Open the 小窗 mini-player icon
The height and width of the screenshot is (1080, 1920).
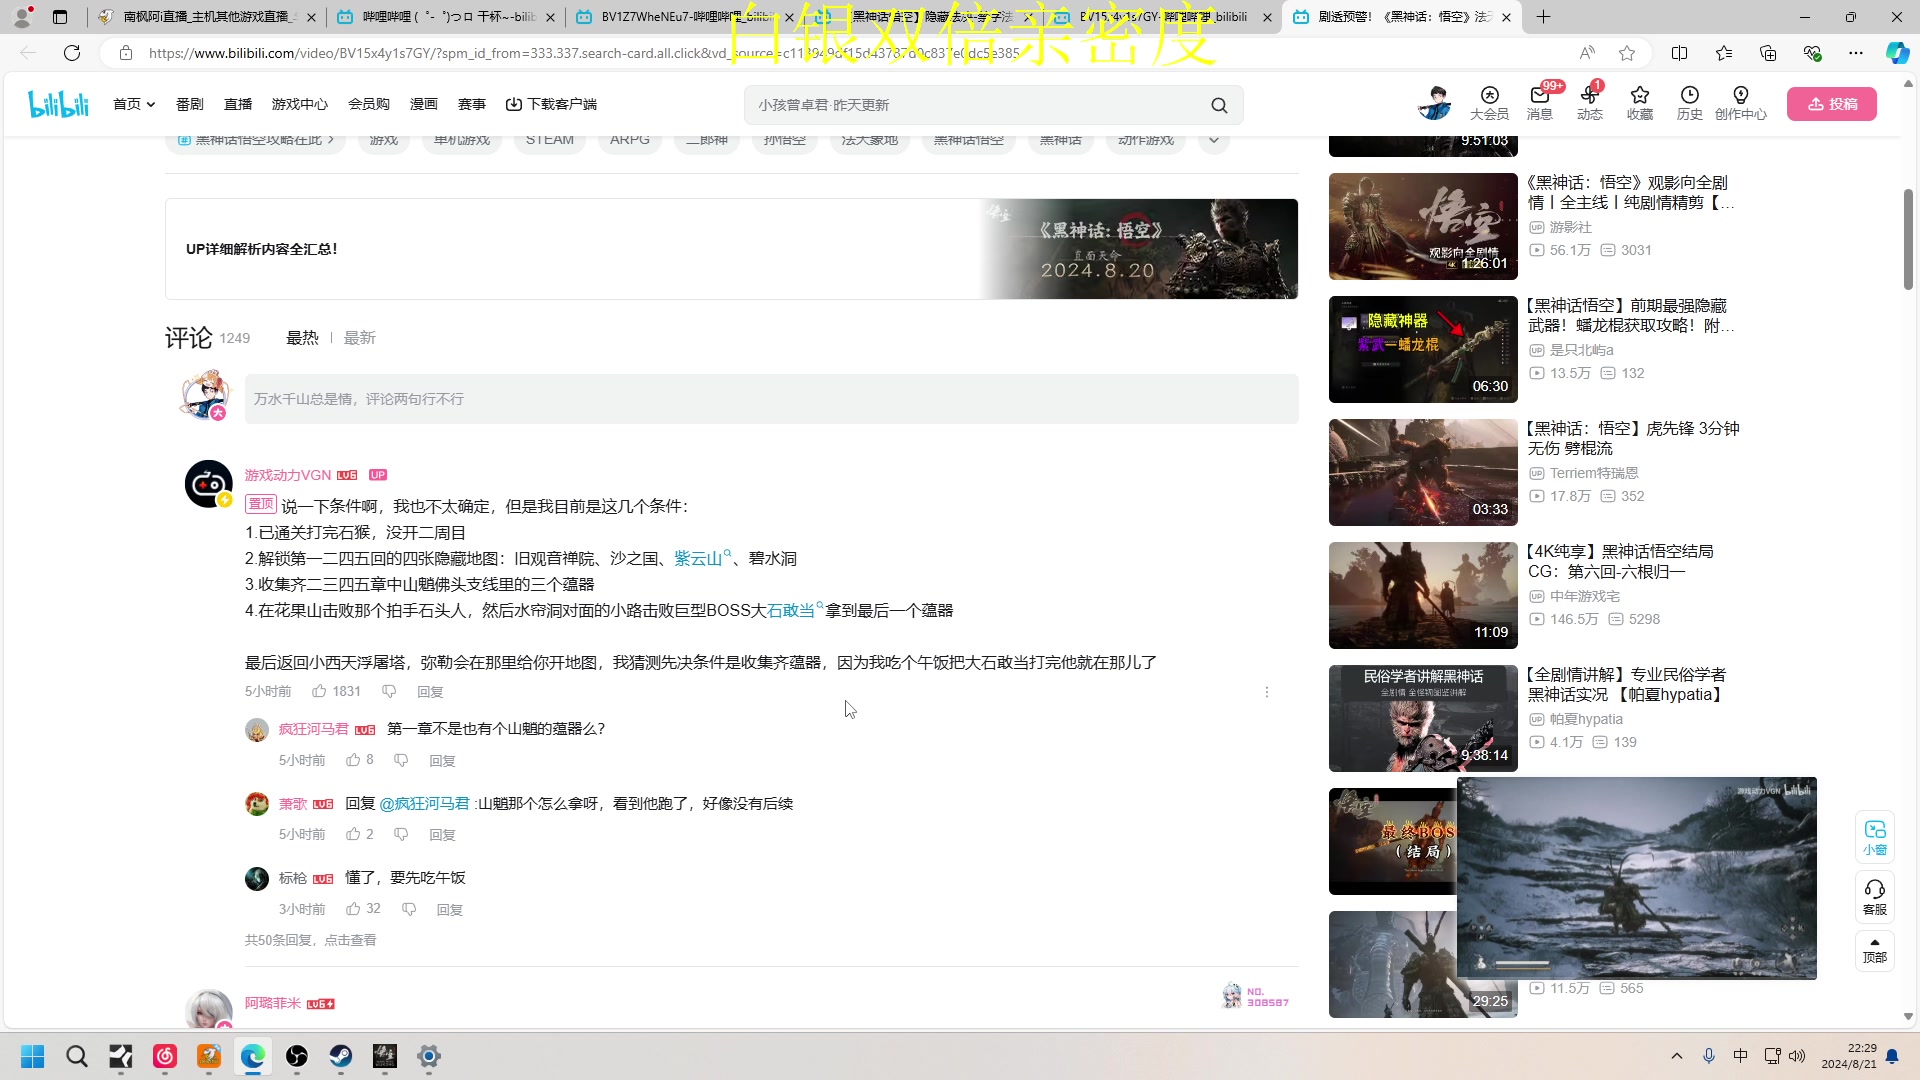tap(1875, 838)
